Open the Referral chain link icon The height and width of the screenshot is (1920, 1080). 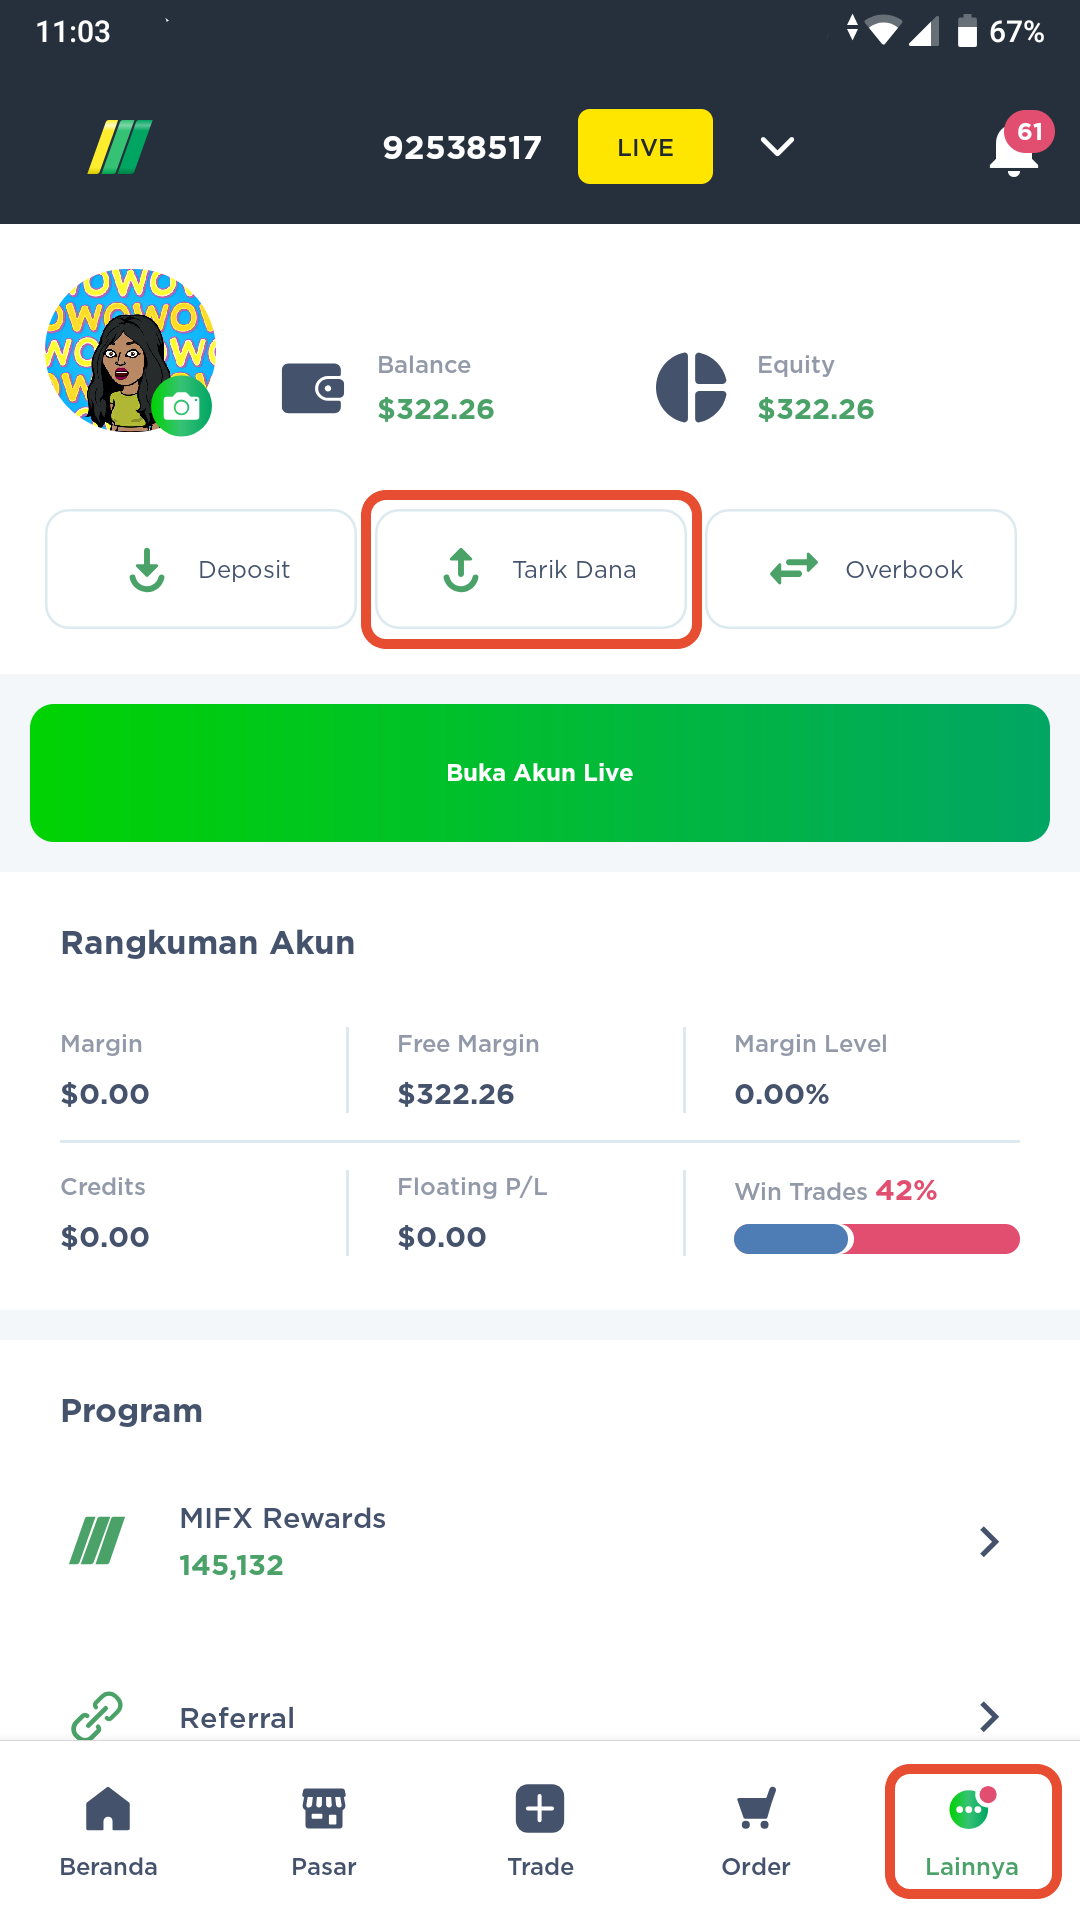pyautogui.click(x=97, y=1716)
